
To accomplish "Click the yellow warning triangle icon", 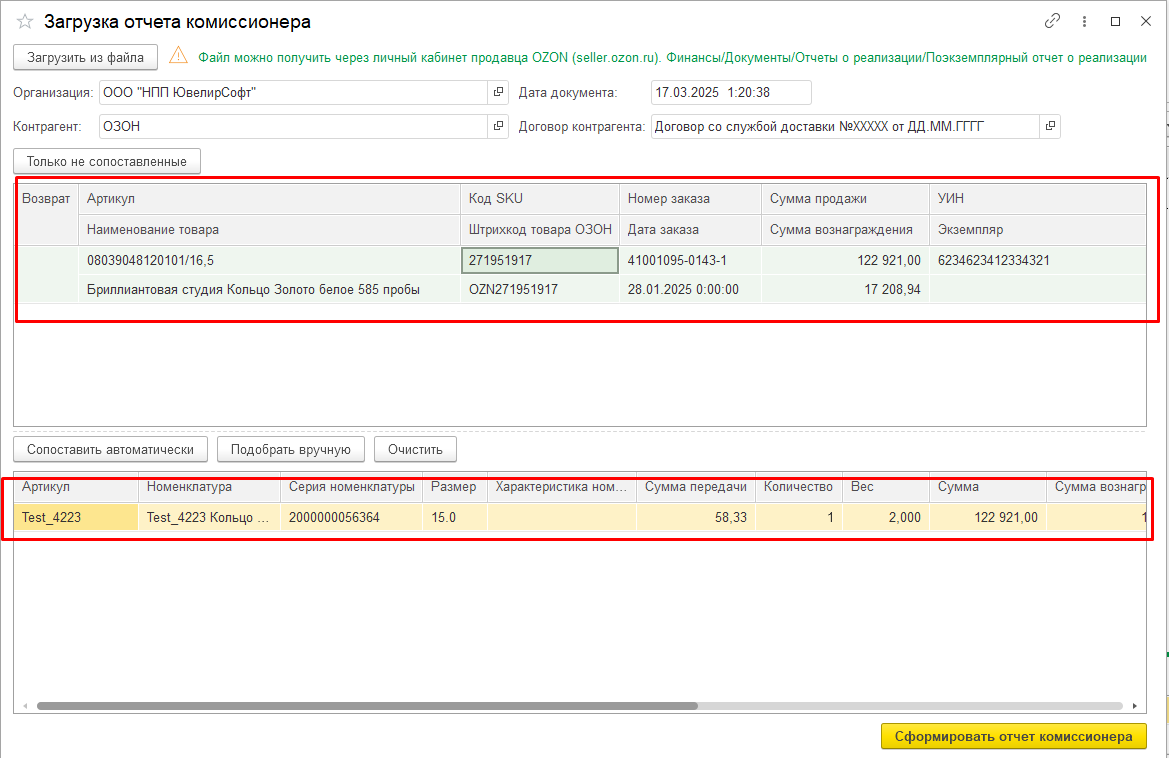I will pos(178,56).
